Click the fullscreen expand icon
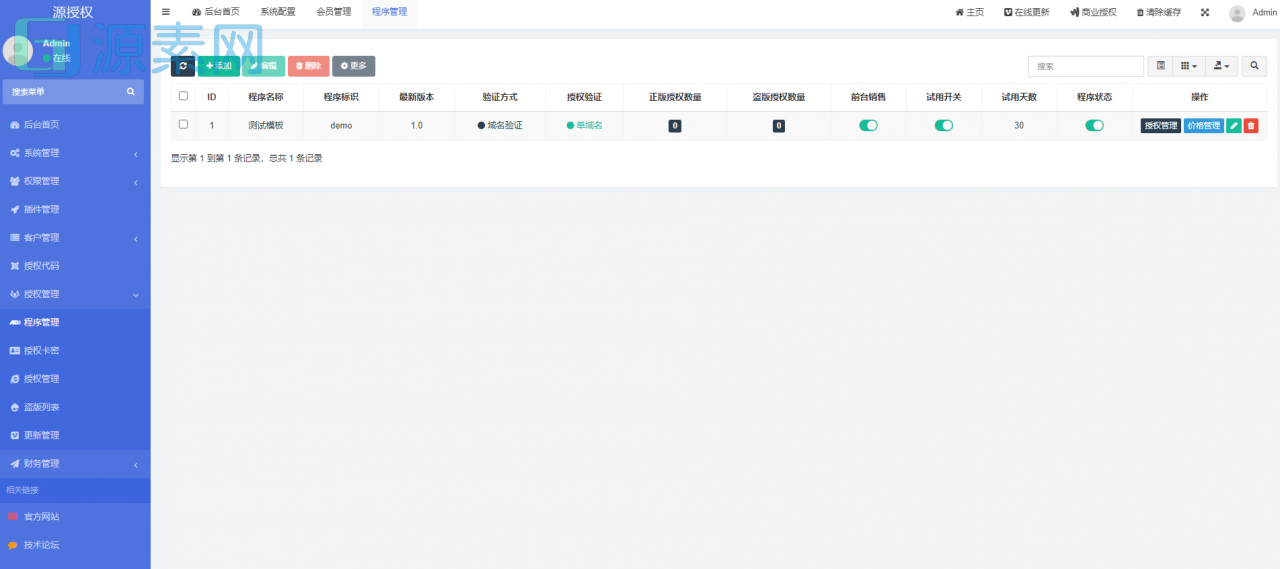This screenshot has width=1280, height=569. click(x=1205, y=12)
